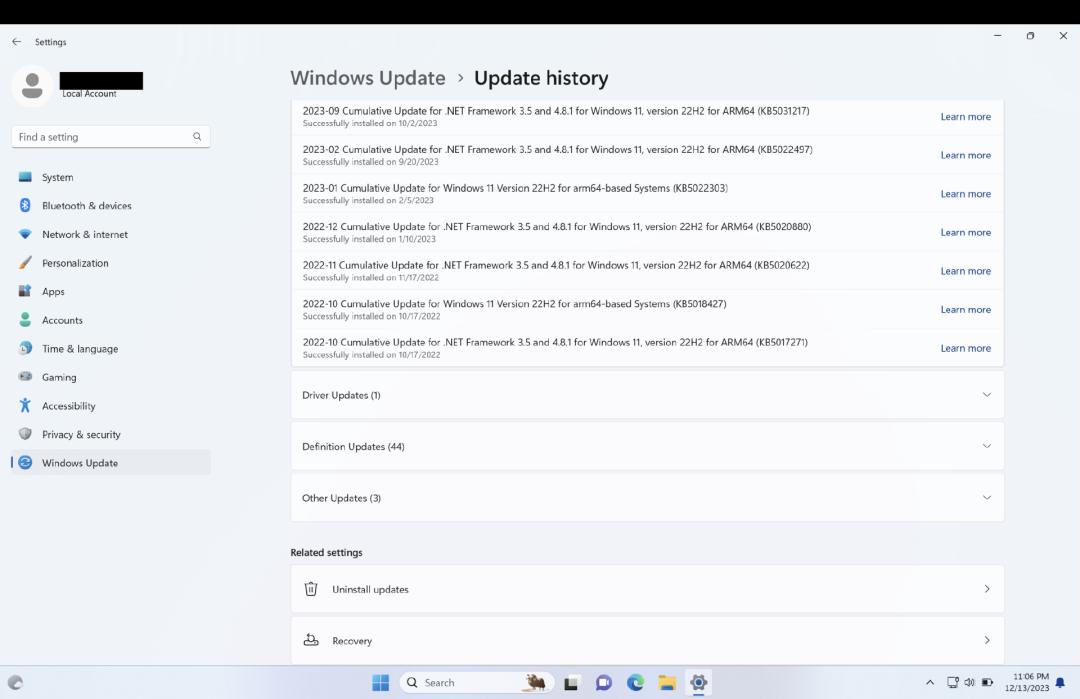Open Uninstall updates via its chevron
Viewport: 1080px width, 699px height.
pos(987,589)
